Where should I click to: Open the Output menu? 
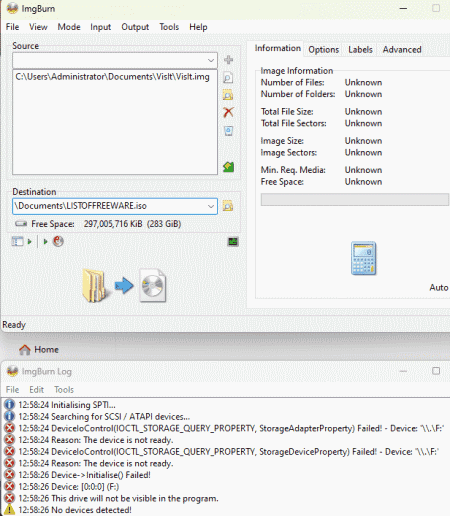[135, 27]
